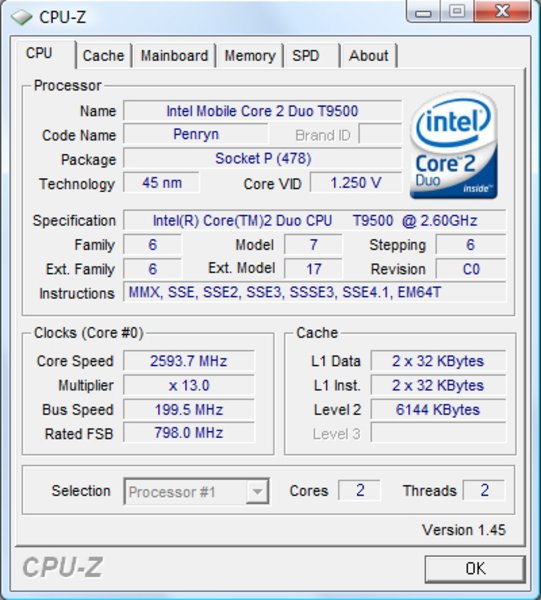
Task: Click the Core Speed 2593.7 MHz value
Action: tap(189, 361)
